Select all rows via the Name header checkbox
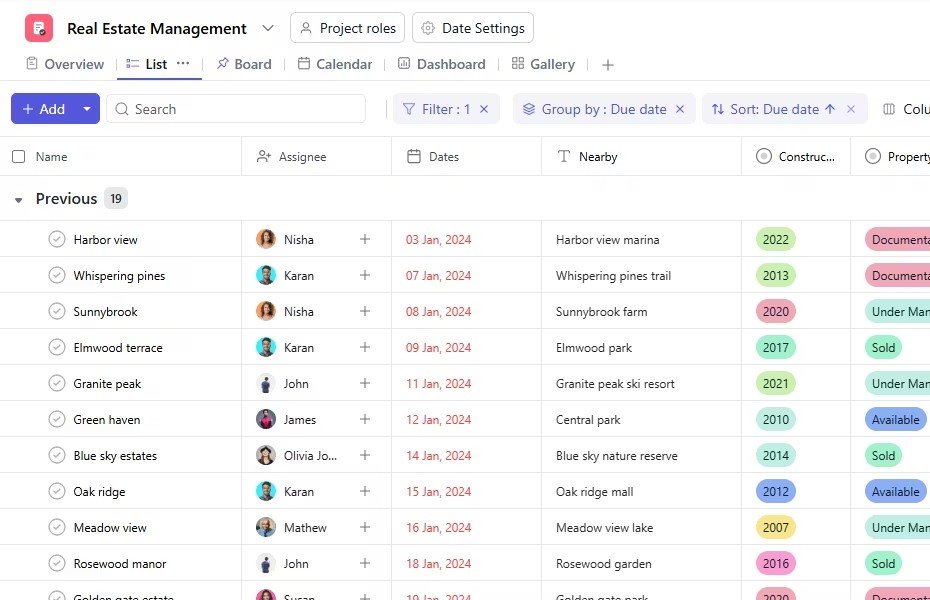Viewport: 930px width, 600px height. [x=17, y=157]
